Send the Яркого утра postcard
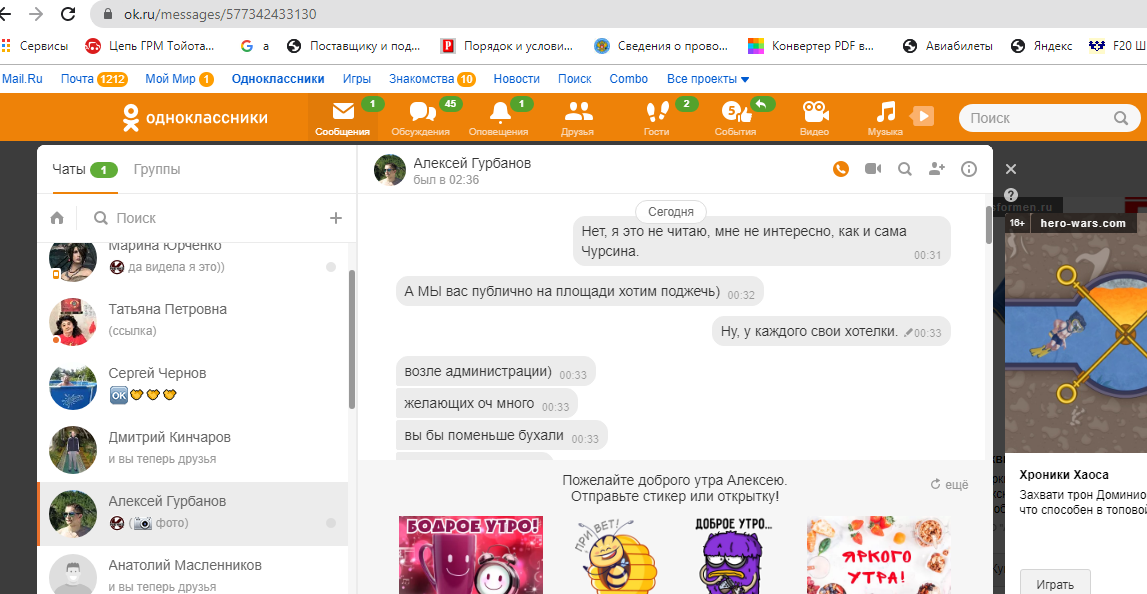 [879, 554]
